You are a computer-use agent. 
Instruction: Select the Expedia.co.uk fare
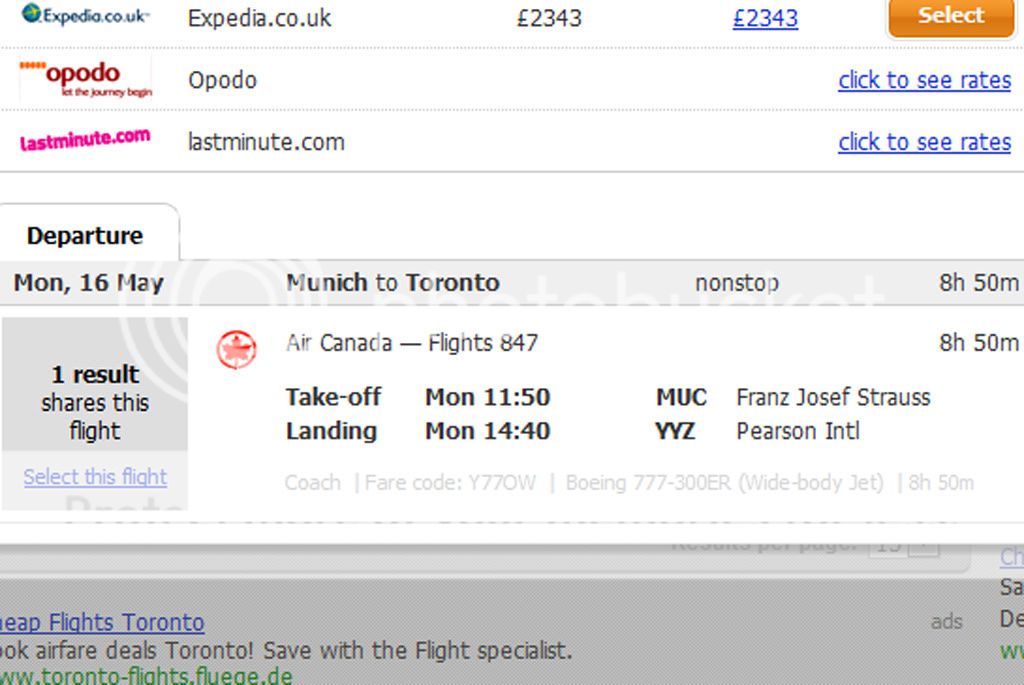tap(951, 16)
